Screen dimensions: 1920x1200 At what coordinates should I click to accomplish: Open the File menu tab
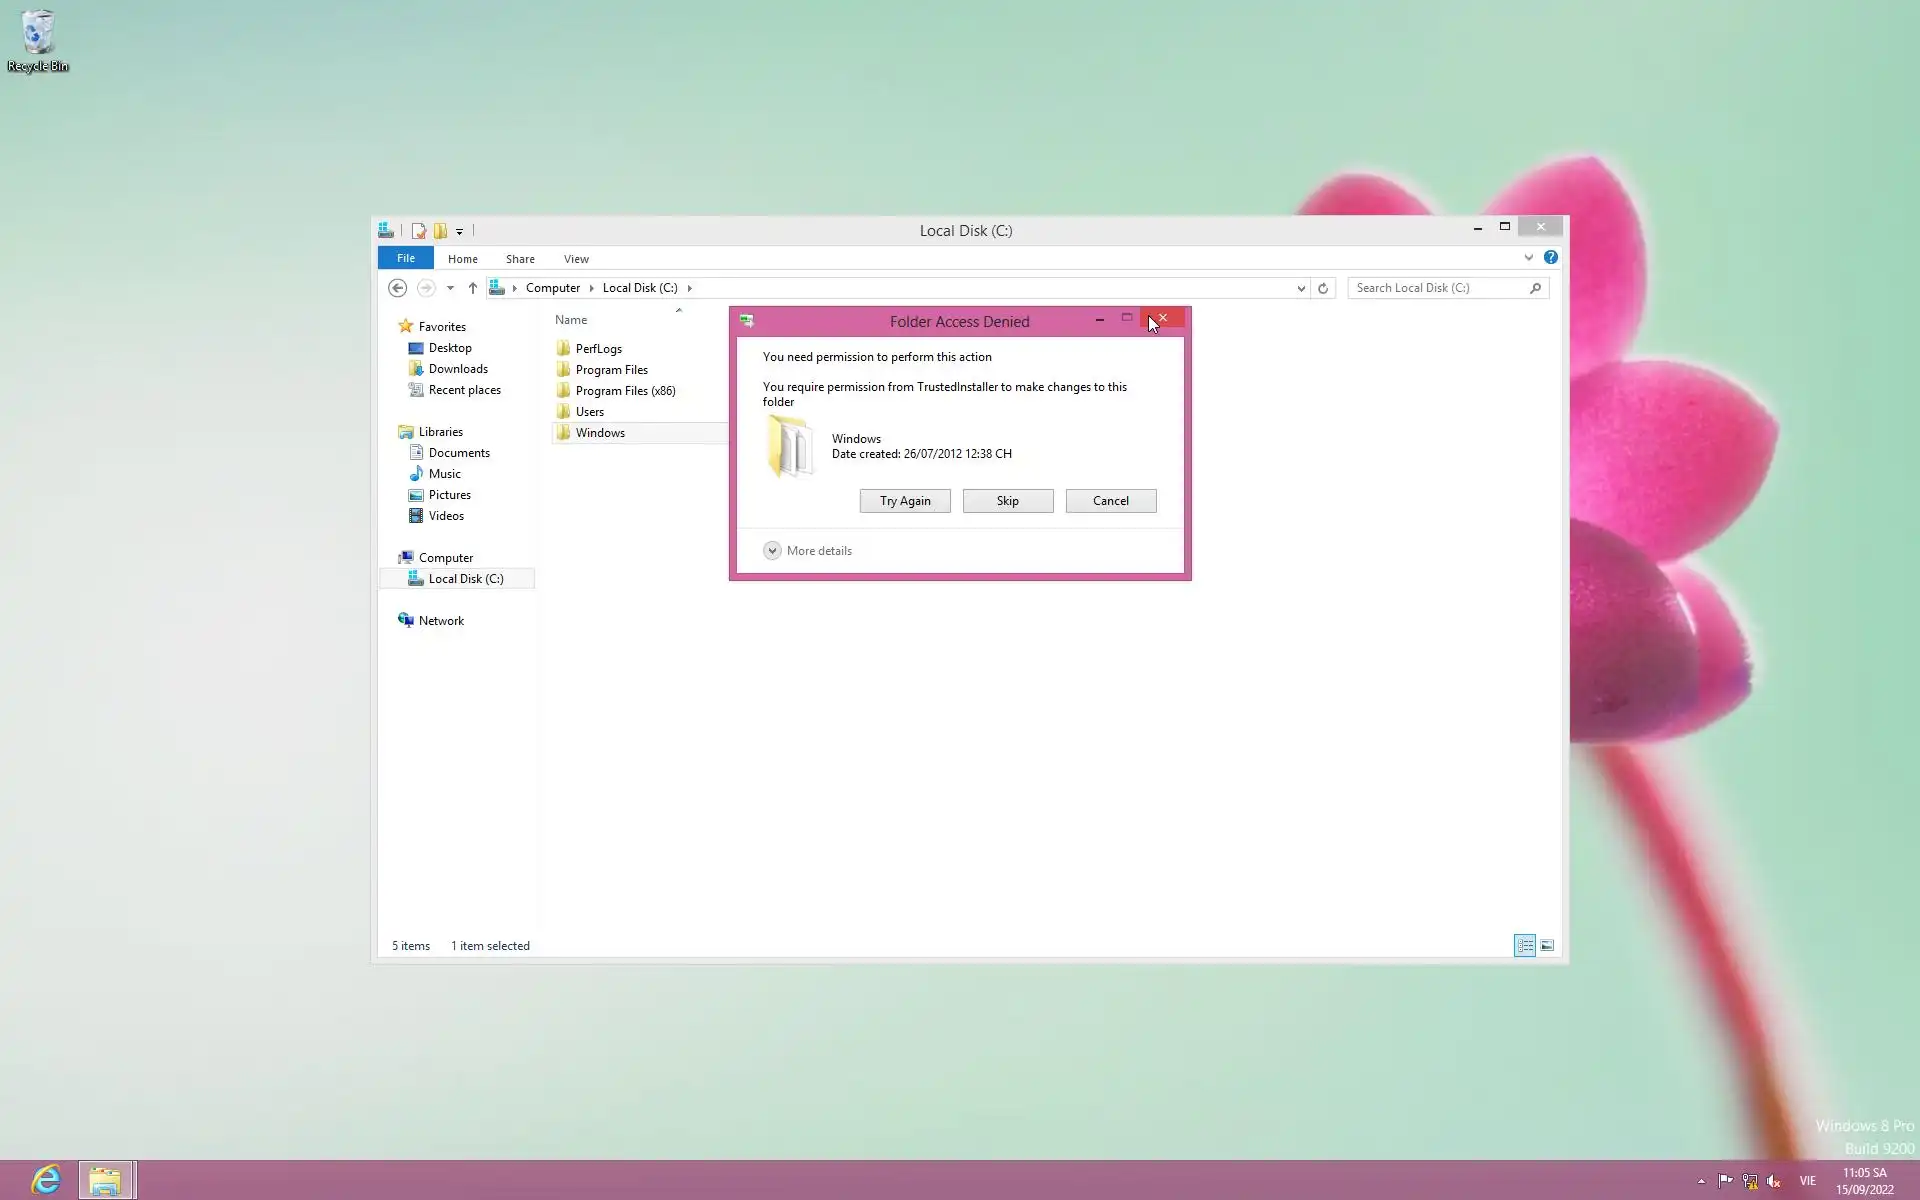pyautogui.click(x=405, y=258)
